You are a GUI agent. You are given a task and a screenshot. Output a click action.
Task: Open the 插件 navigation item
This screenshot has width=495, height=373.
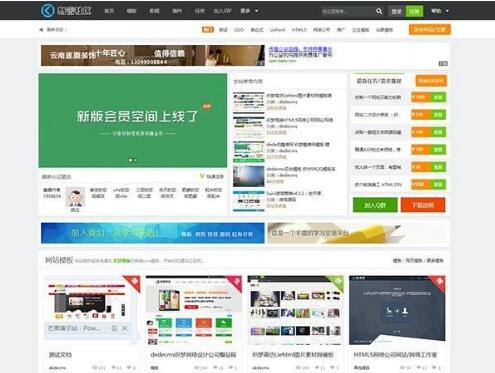[x=177, y=11]
